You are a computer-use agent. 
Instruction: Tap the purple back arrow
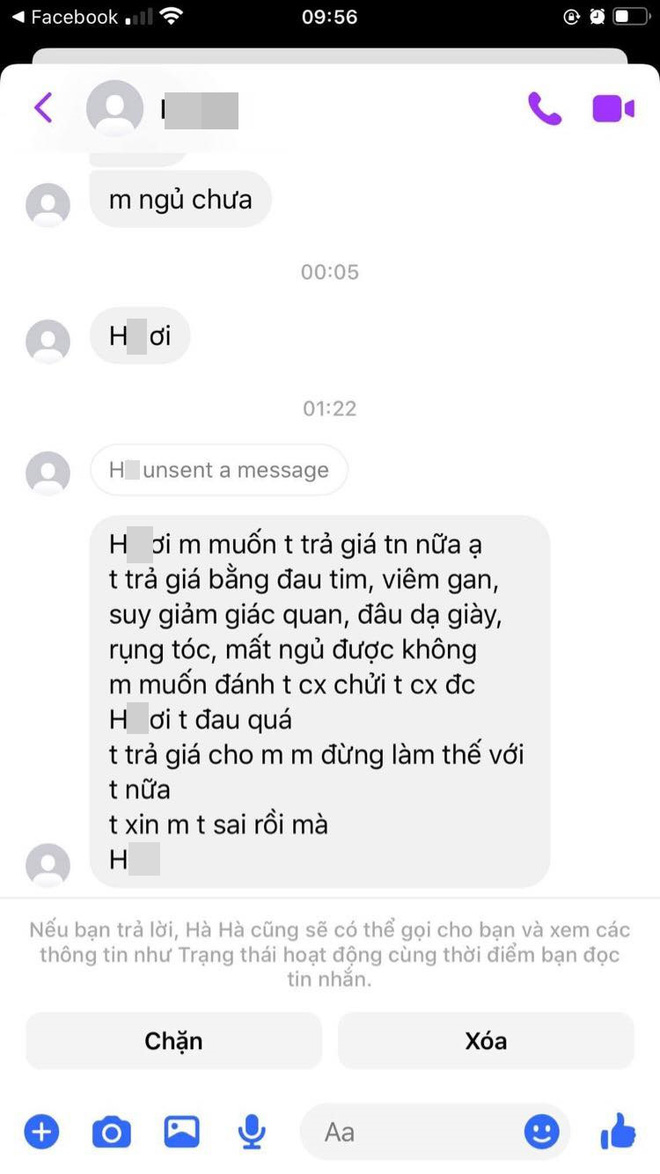click(43, 108)
